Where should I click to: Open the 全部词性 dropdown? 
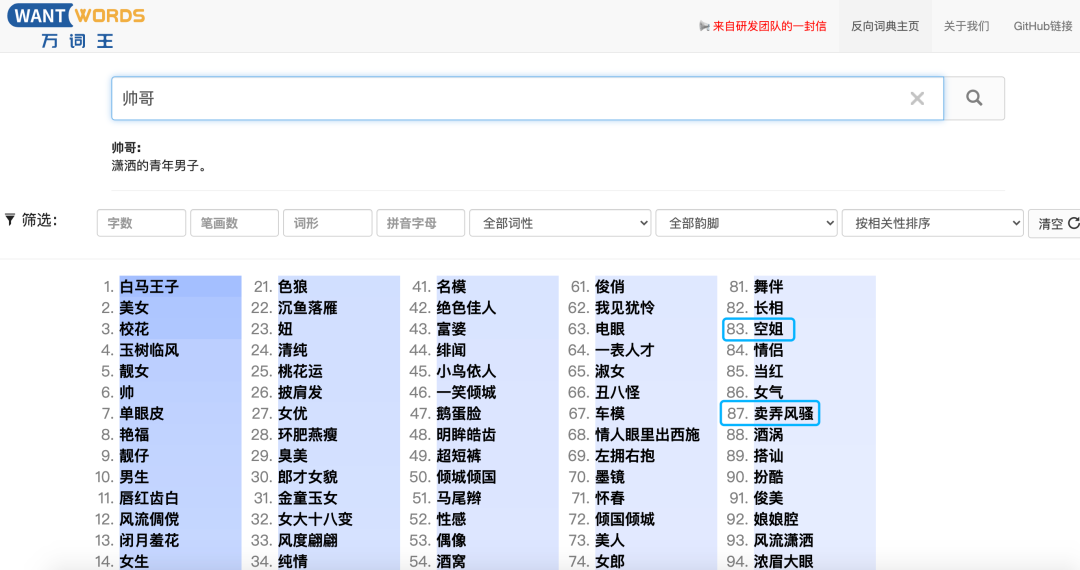[560, 223]
